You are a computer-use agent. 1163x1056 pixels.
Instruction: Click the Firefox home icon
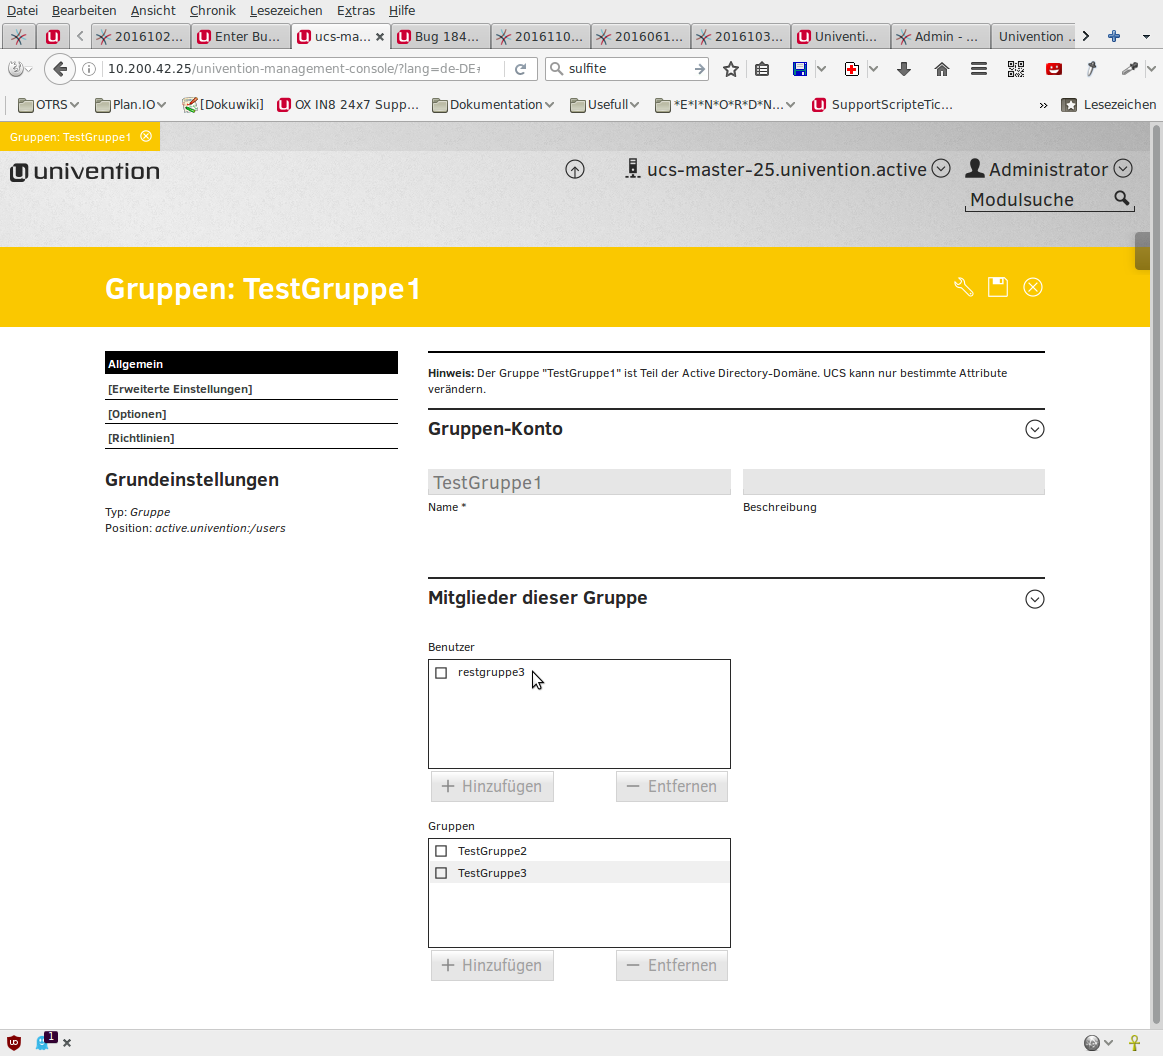coord(941,69)
